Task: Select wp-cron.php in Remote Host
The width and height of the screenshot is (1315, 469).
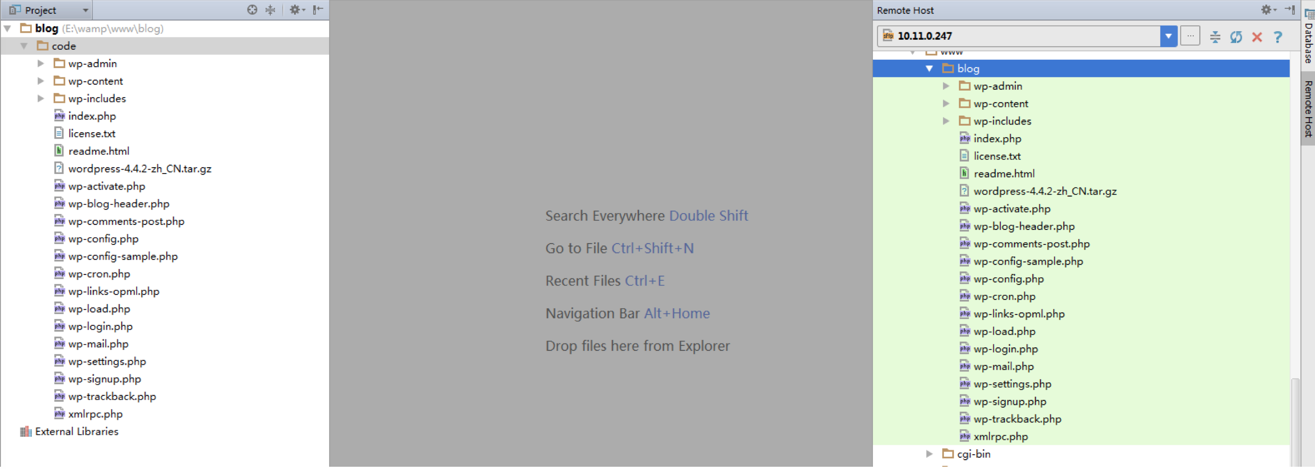Action: (1005, 296)
